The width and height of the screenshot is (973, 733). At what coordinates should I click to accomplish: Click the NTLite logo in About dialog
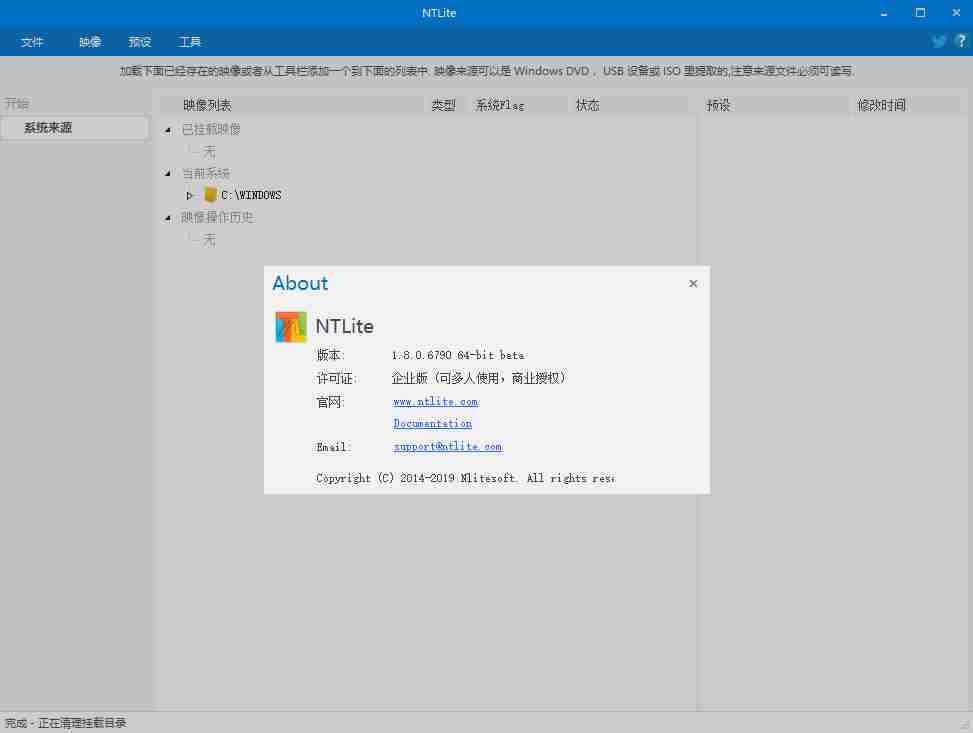pos(291,326)
